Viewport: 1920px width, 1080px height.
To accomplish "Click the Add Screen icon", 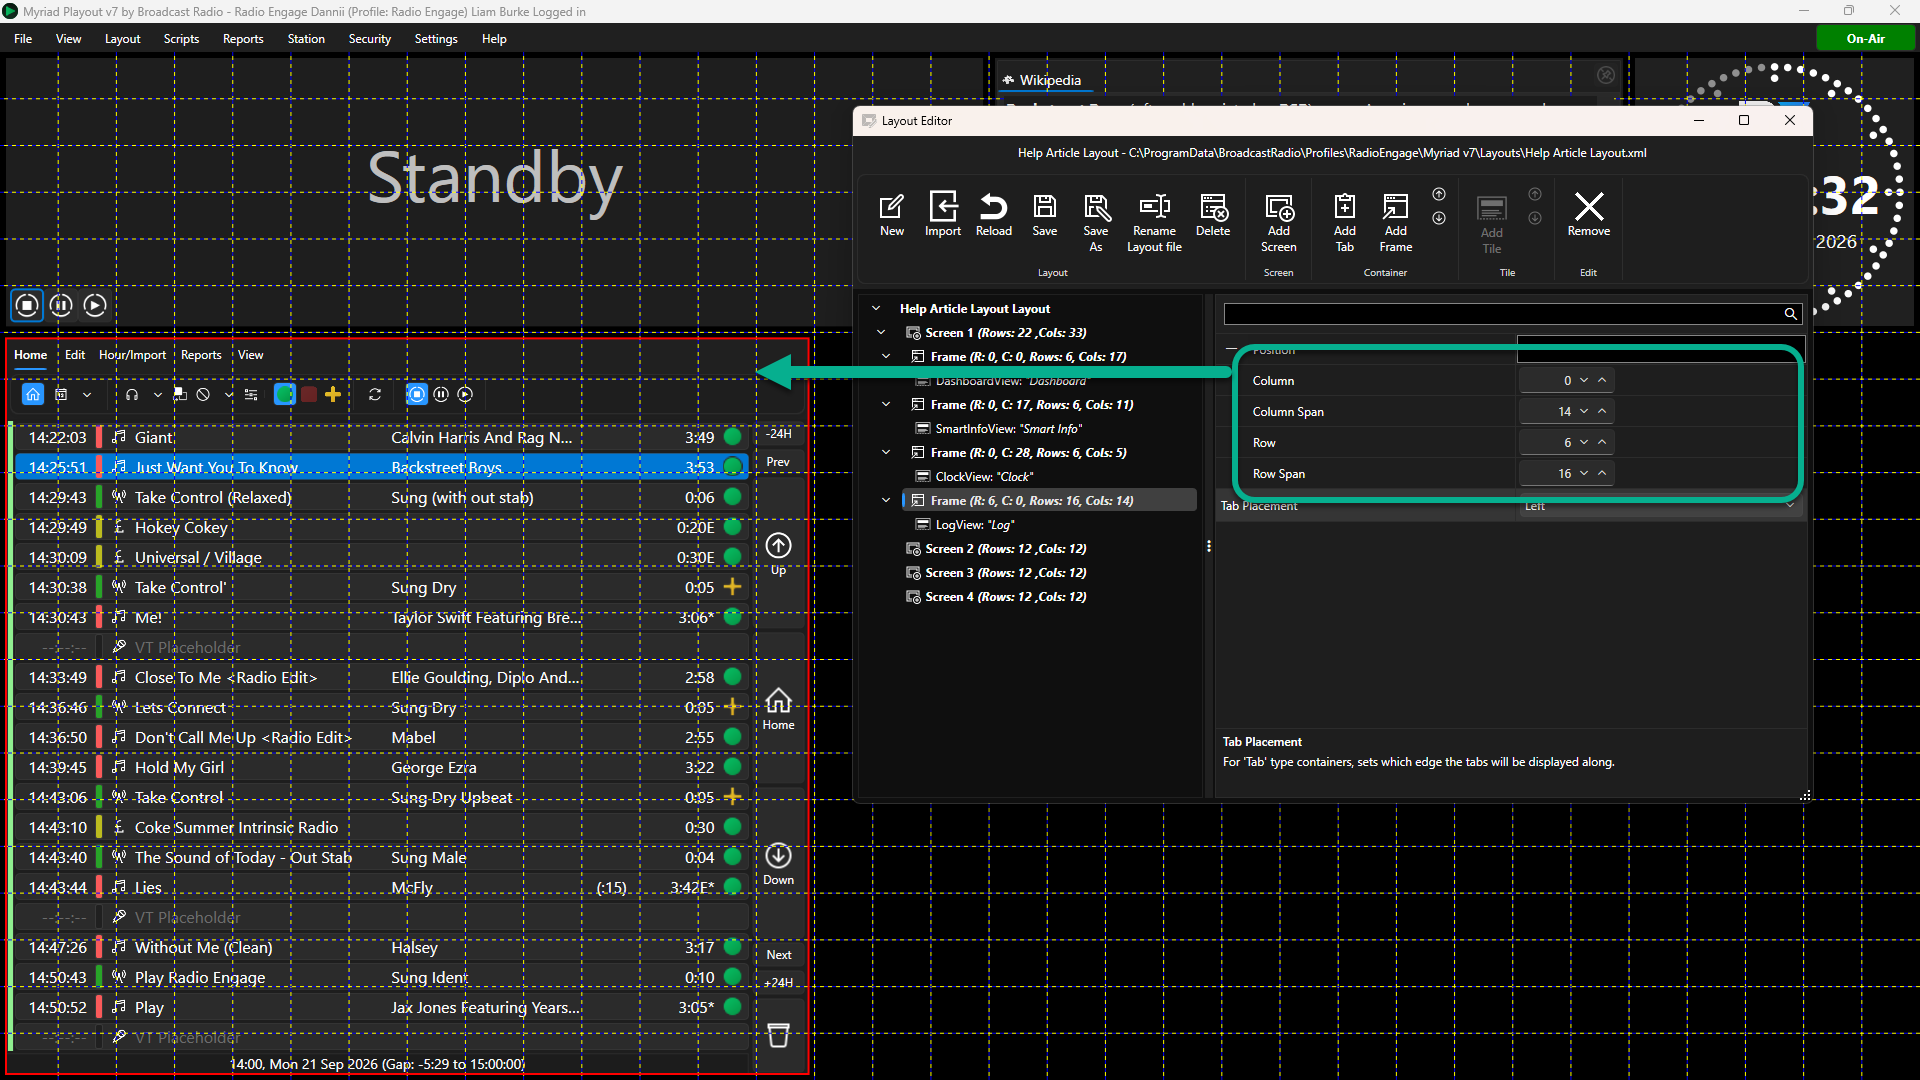I will [1278, 222].
